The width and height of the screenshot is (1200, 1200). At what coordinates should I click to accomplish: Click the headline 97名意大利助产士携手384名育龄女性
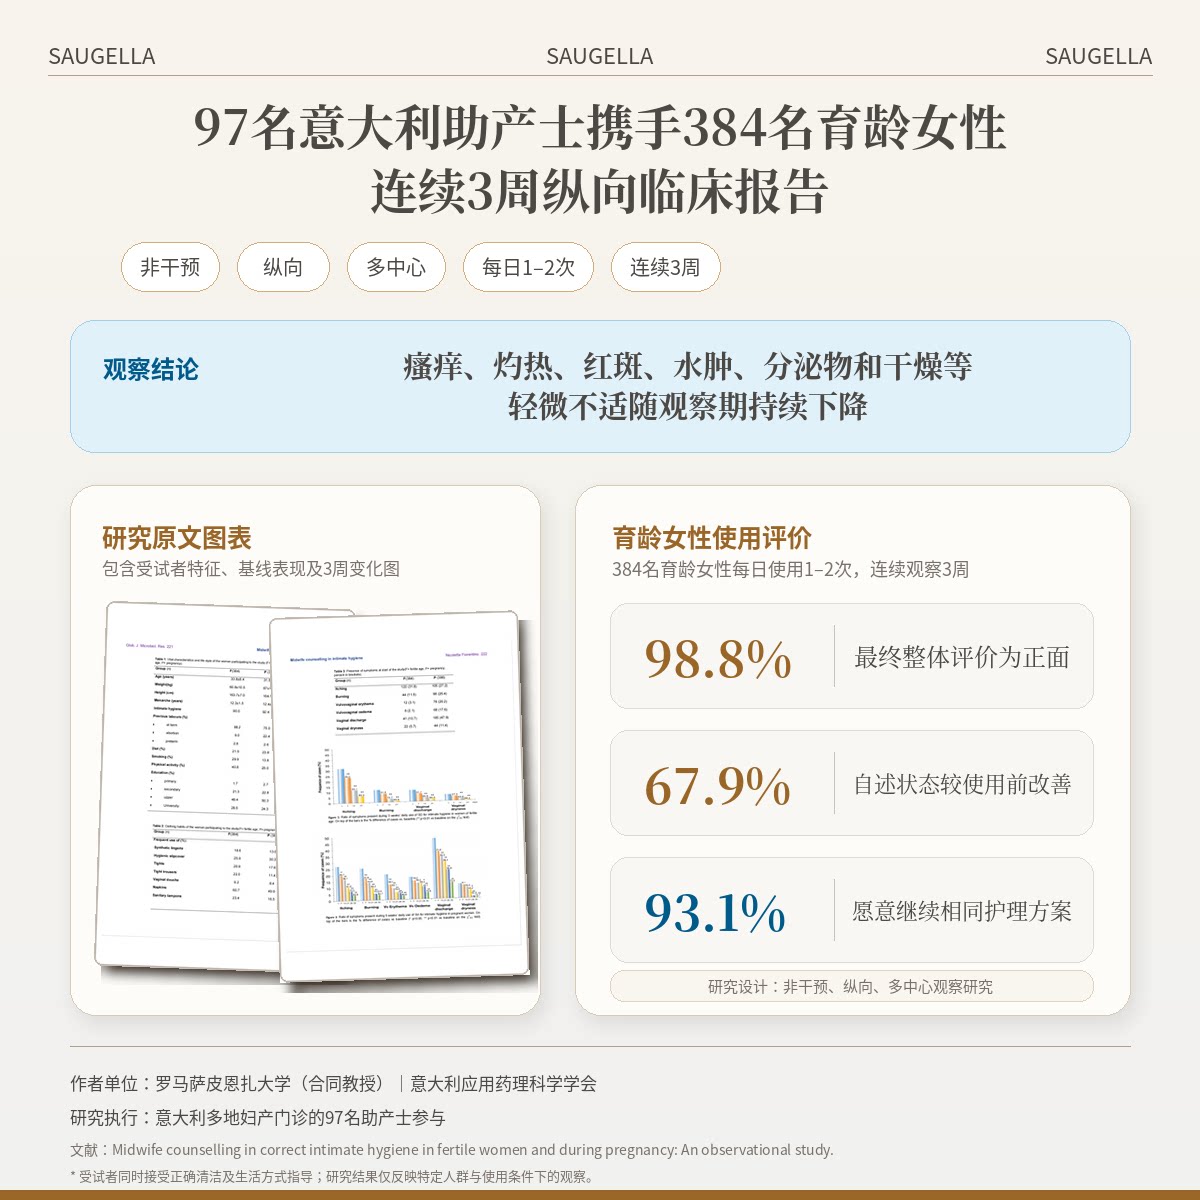pos(600,128)
